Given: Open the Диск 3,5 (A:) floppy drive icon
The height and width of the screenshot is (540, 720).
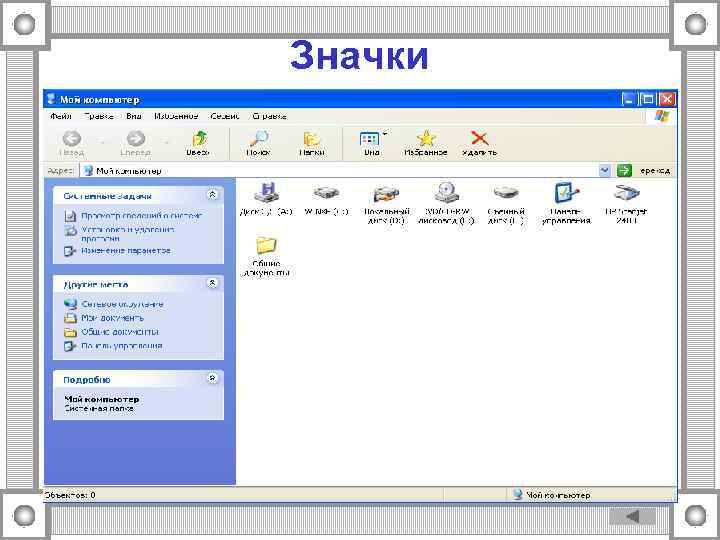Looking at the screenshot, I should click(267, 198).
